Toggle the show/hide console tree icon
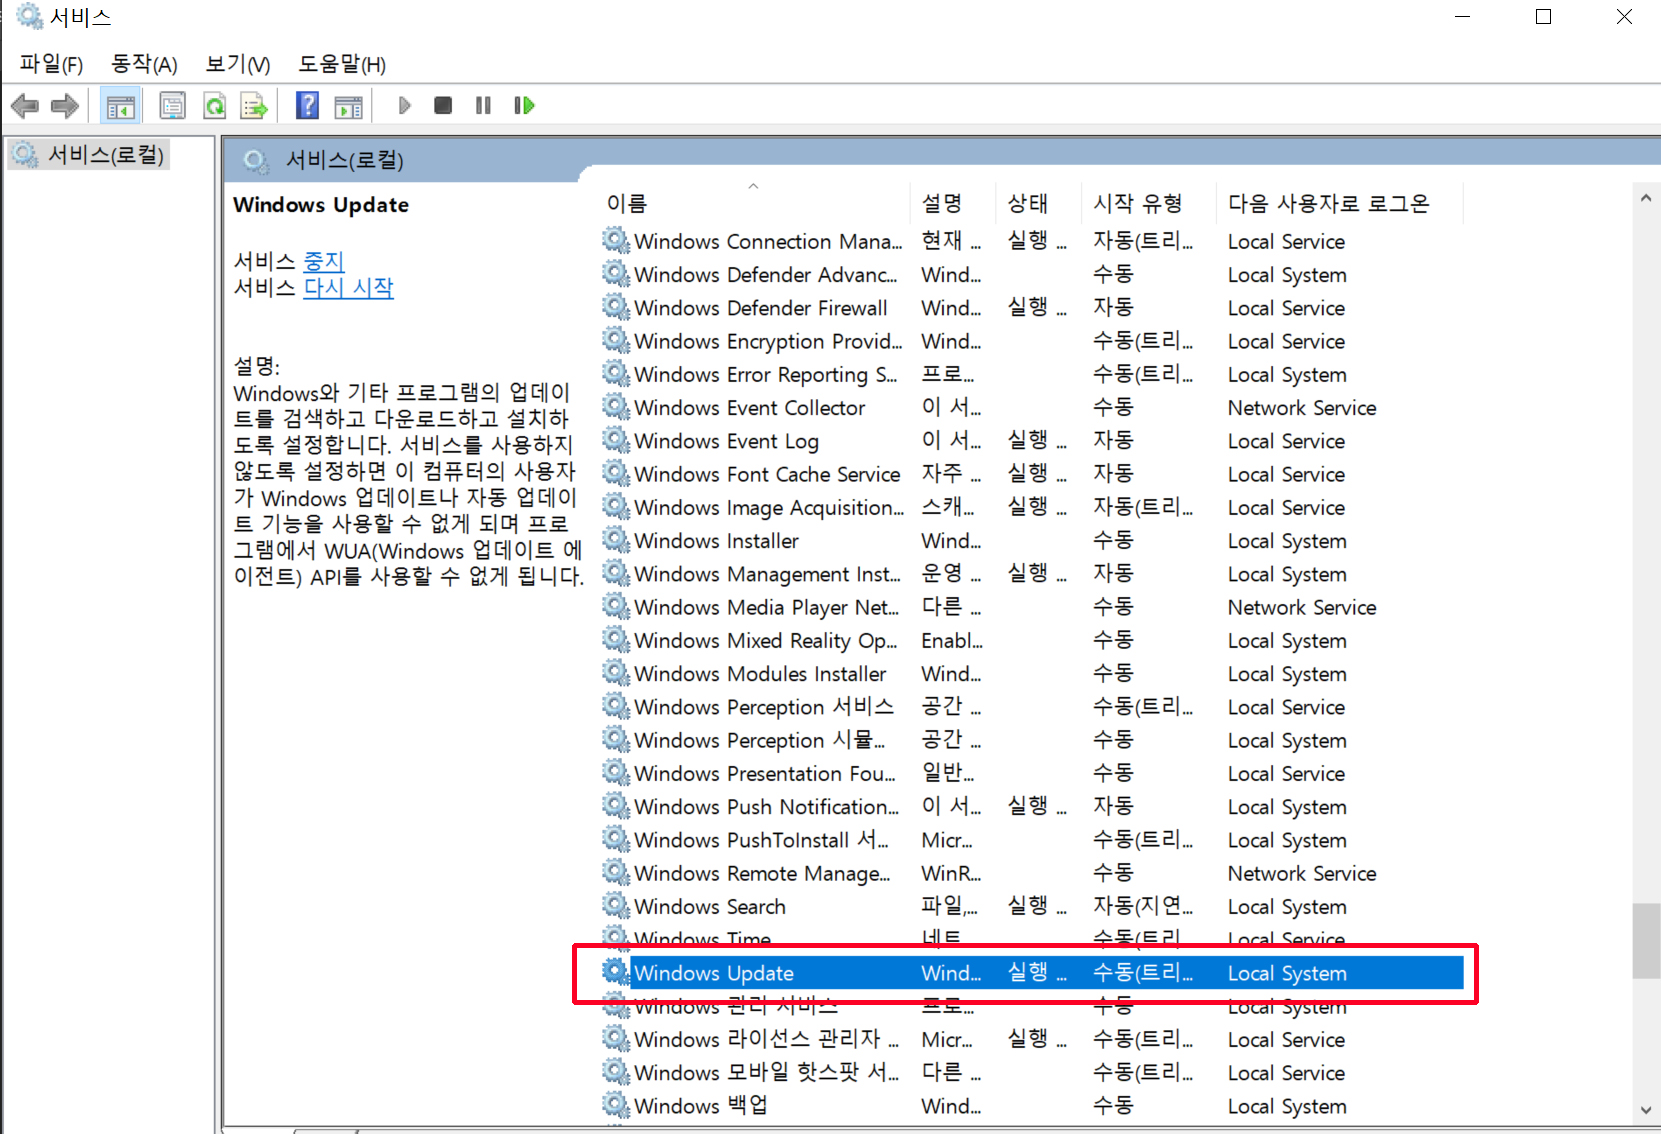Viewport: 1661px width, 1134px height. pos(121,105)
